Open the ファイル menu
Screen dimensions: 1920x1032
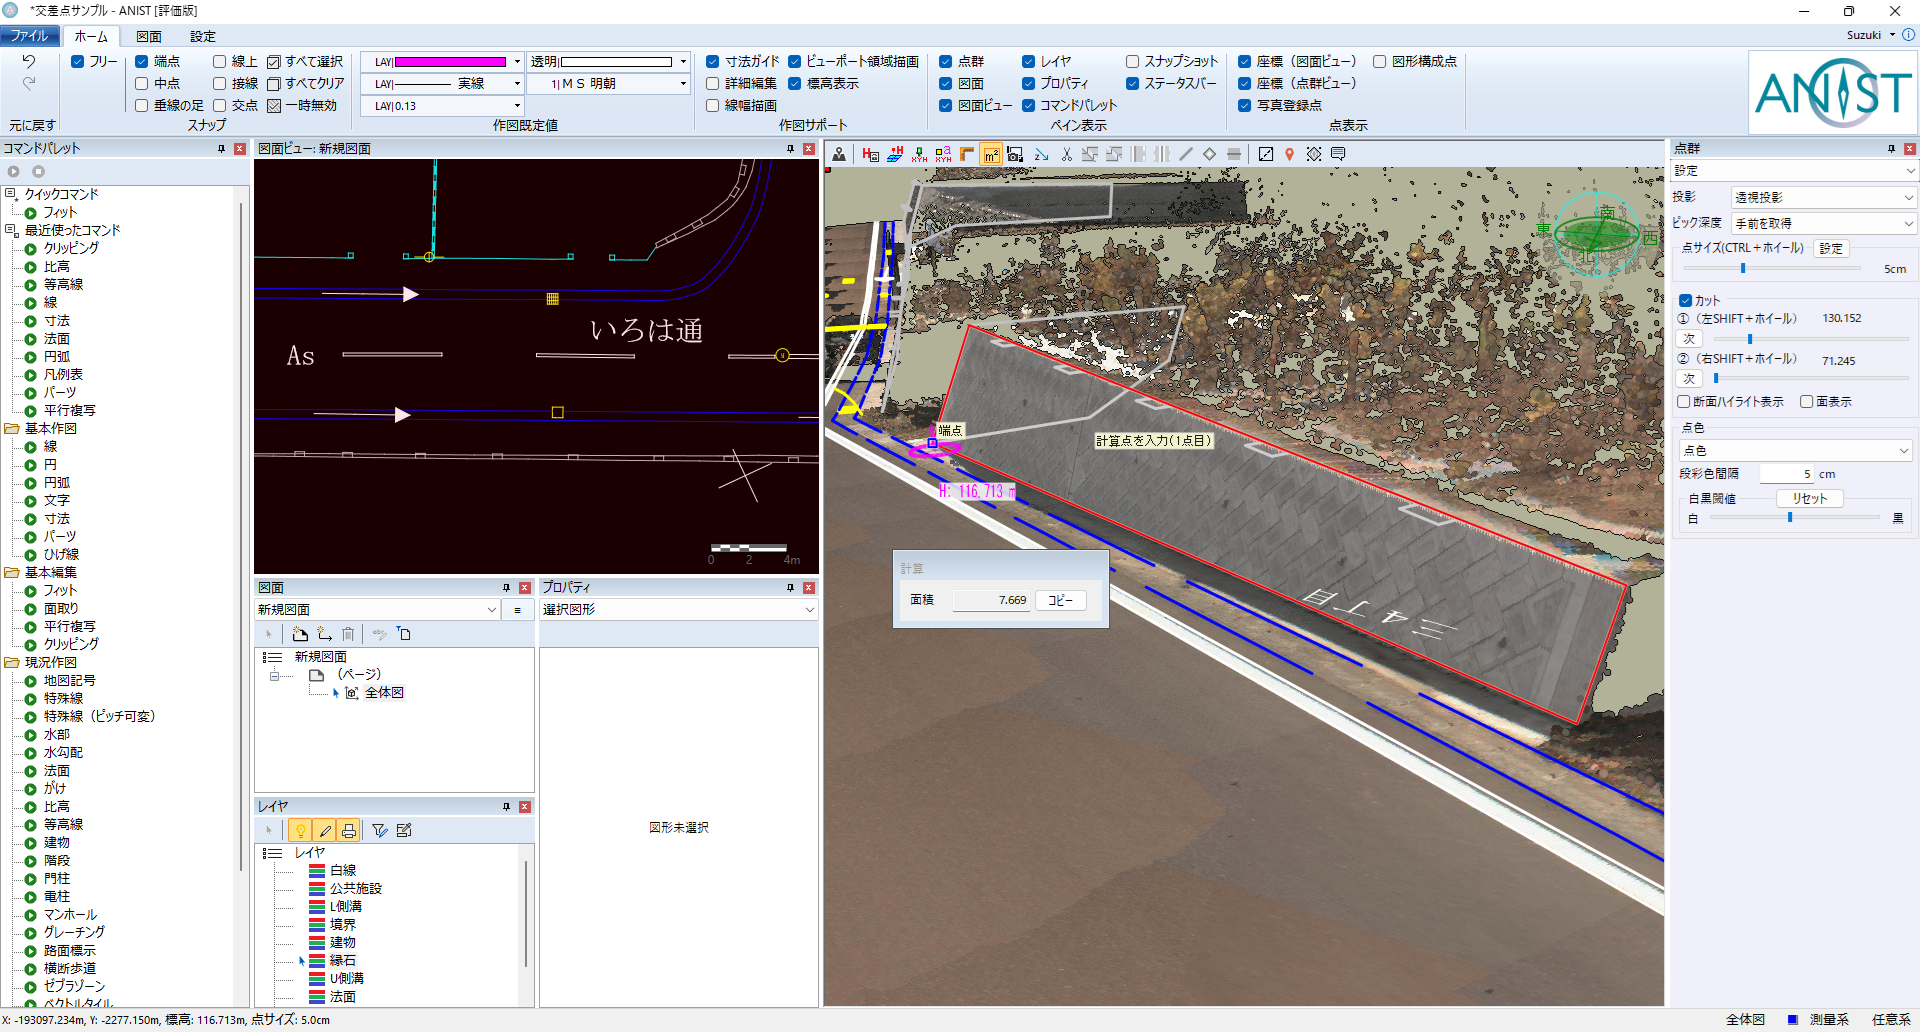(x=30, y=36)
